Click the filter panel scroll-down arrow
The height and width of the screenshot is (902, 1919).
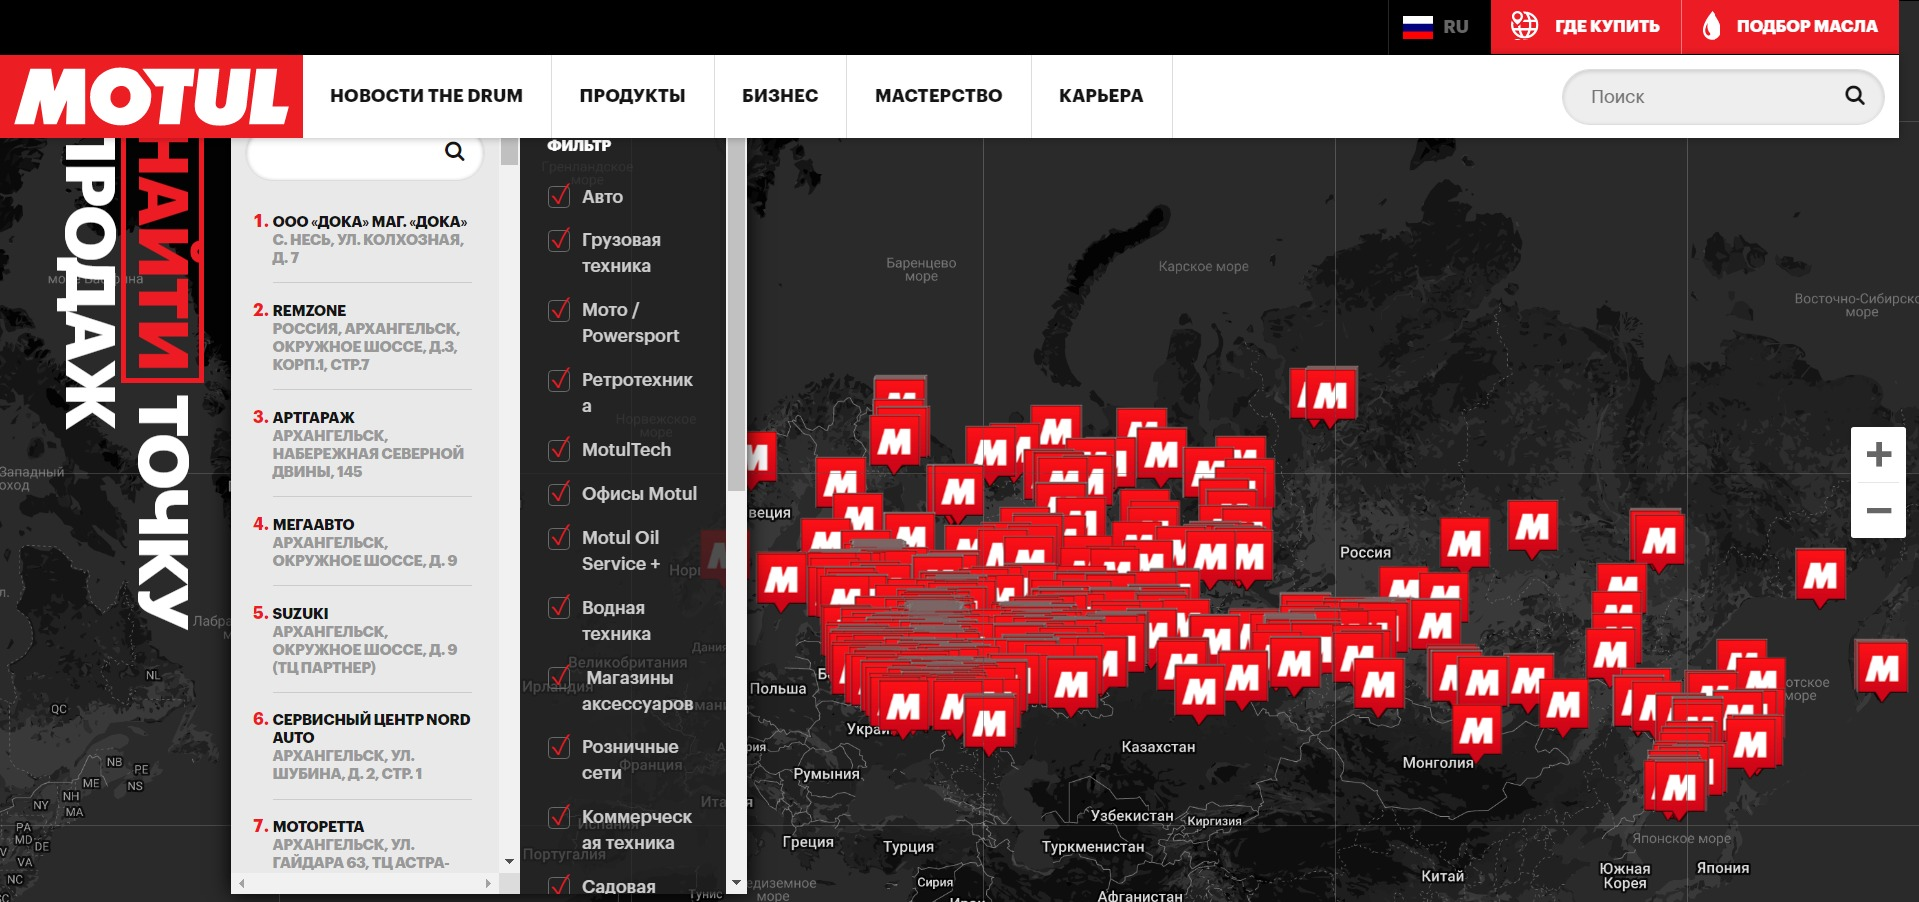pyautogui.click(x=737, y=883)
